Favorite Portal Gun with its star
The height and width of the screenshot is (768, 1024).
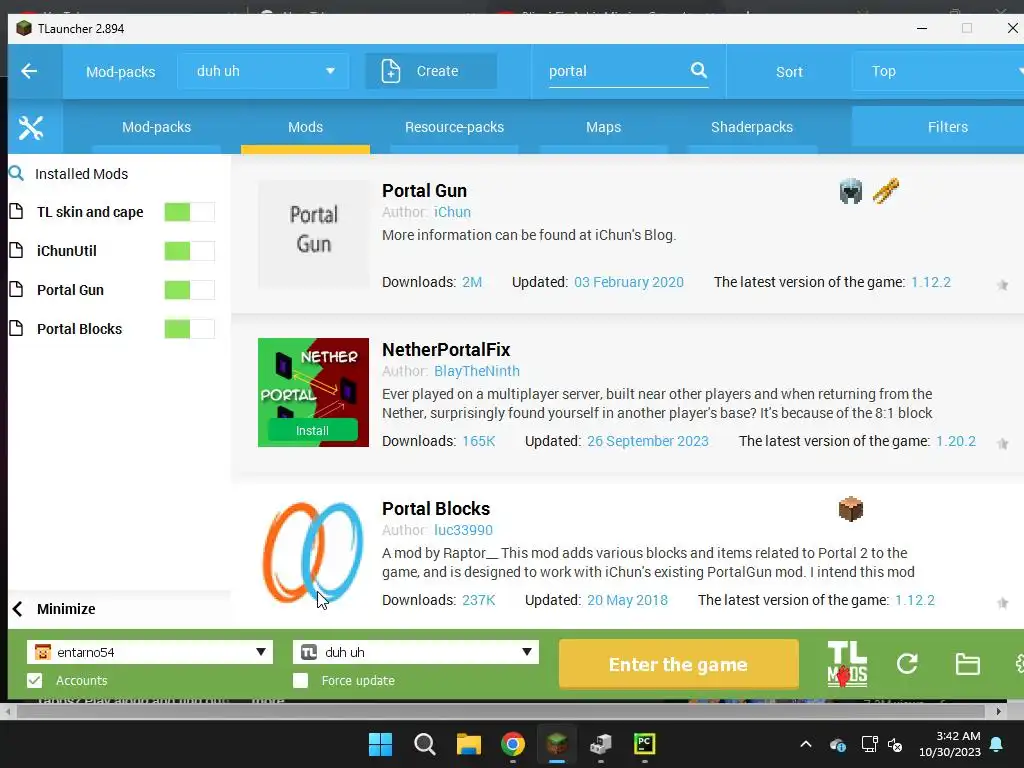[x=1002, y=285]
